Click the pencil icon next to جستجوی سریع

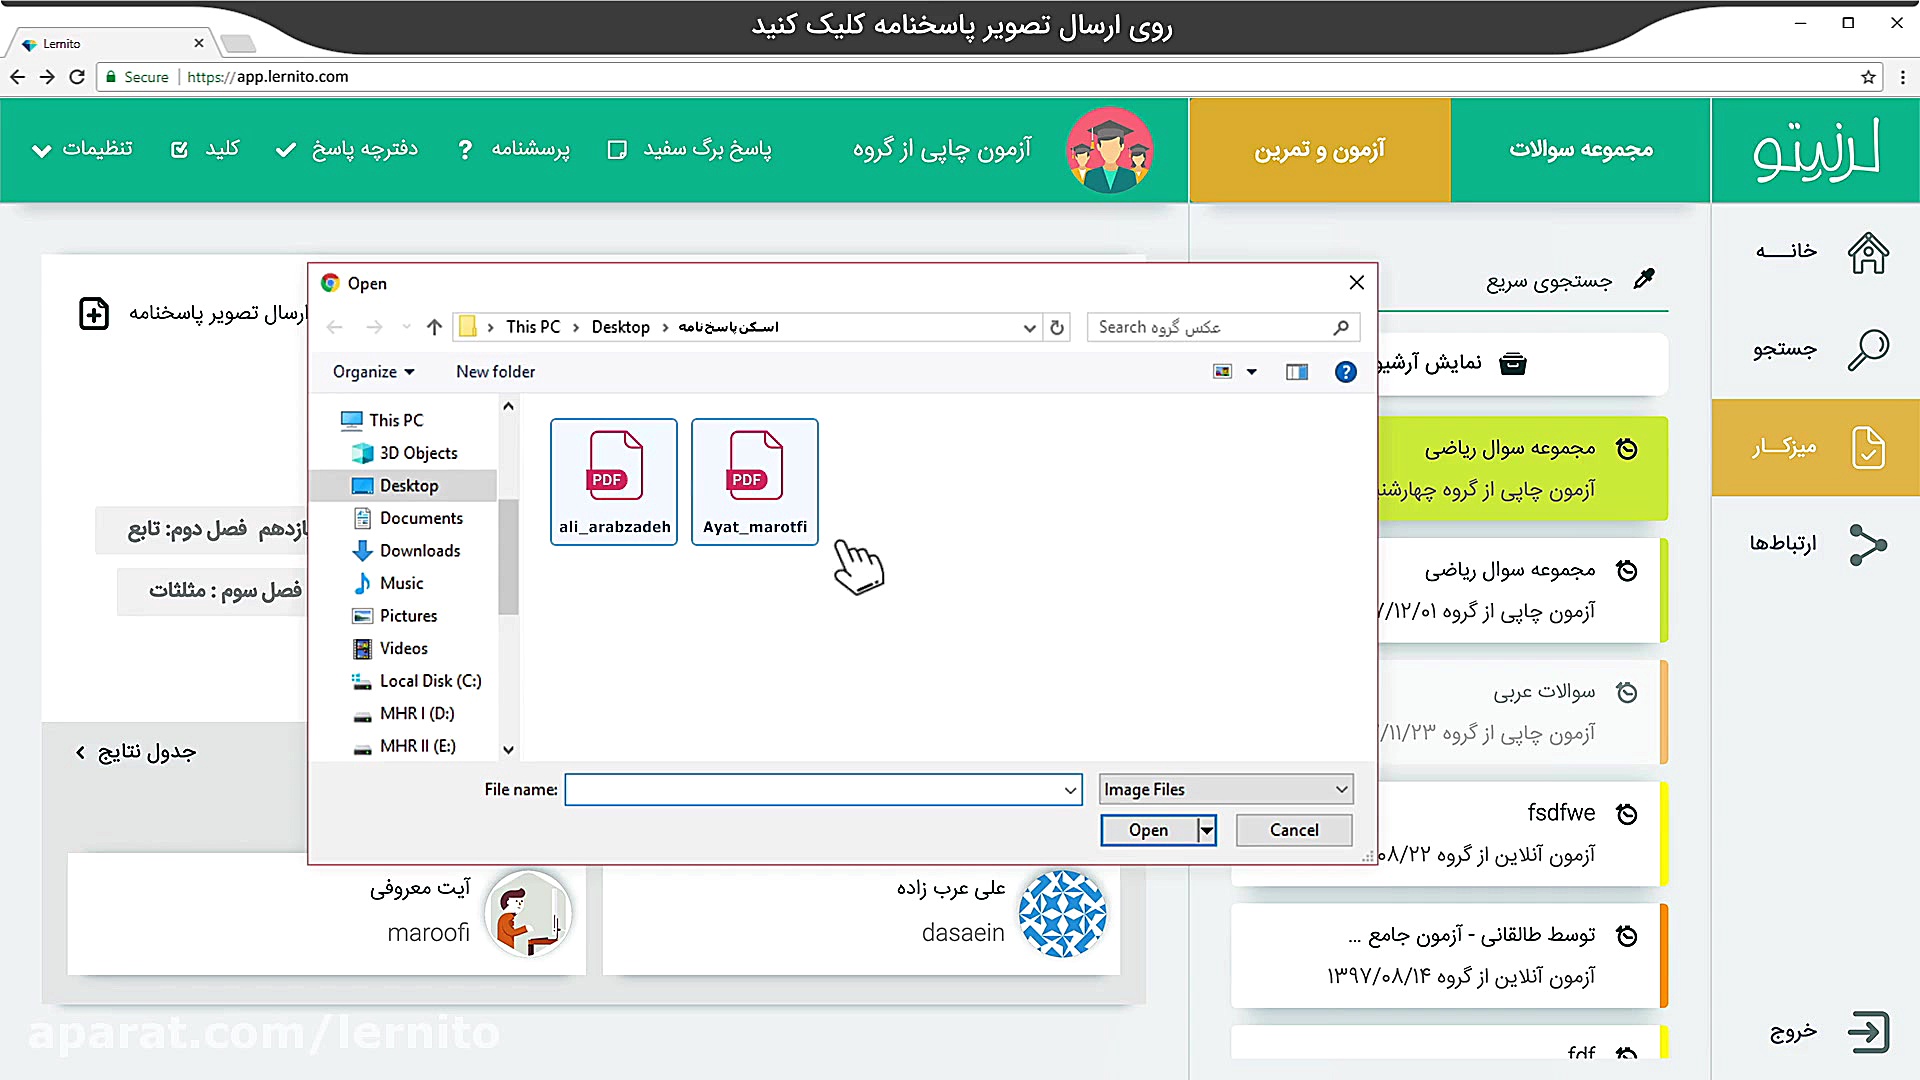(x=1643, y=280)
